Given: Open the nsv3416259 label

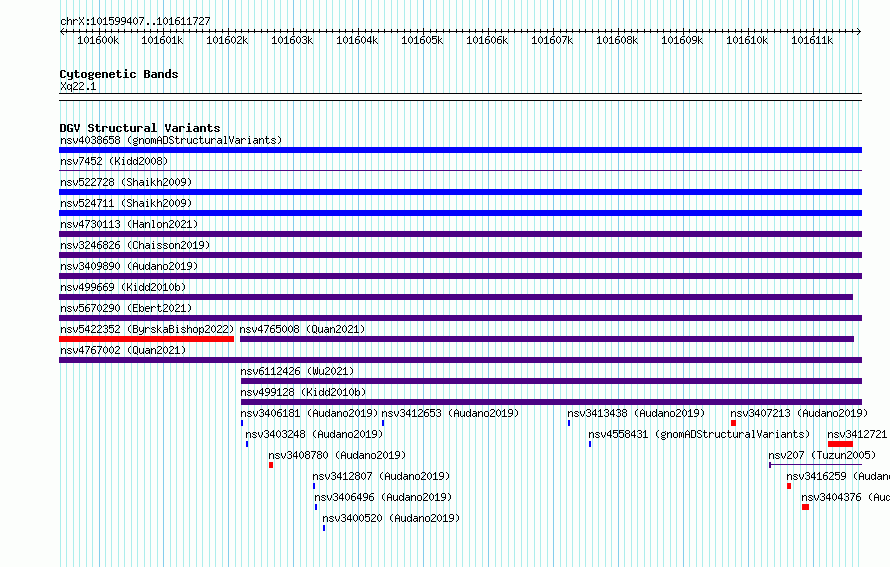Looking at the screenshot, I should click(838, 476).
